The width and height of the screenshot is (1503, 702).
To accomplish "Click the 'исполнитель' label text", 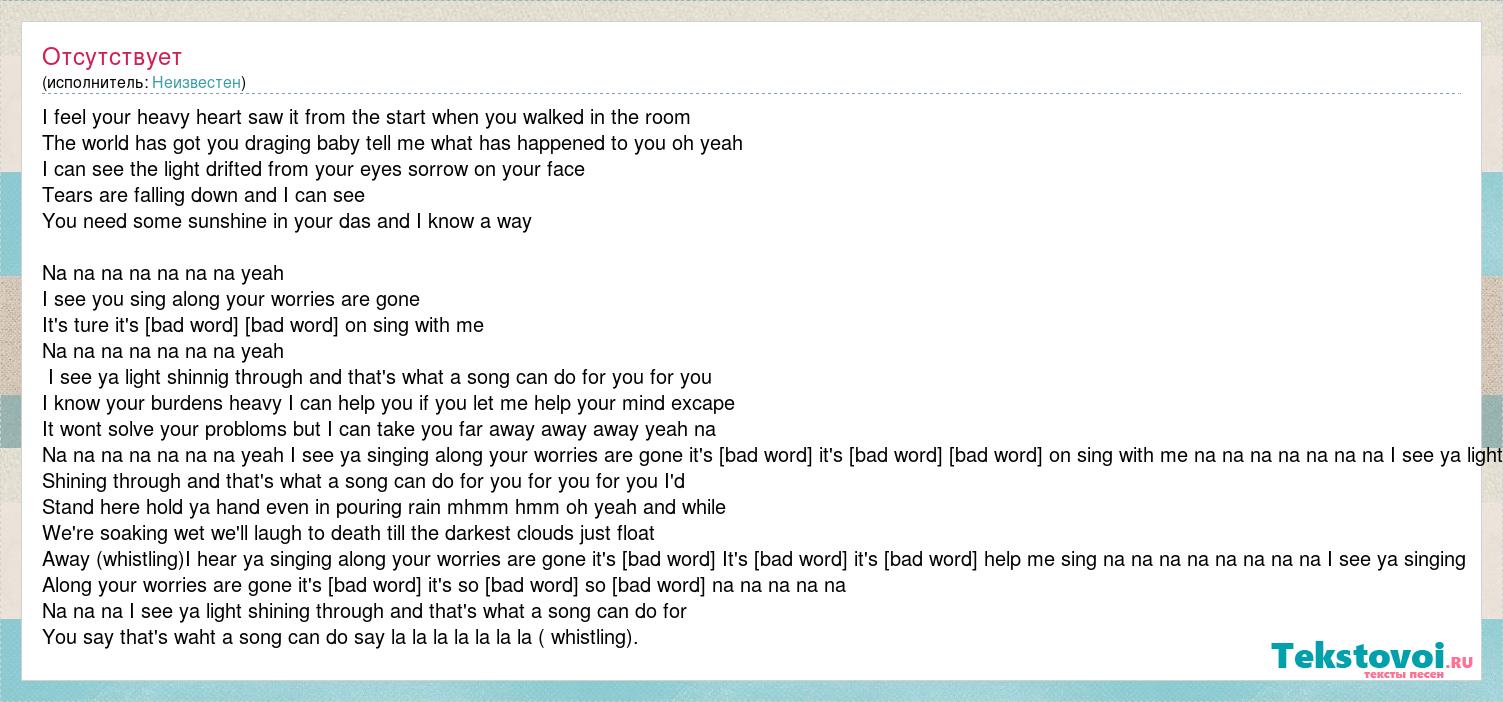I will point(97,83).
